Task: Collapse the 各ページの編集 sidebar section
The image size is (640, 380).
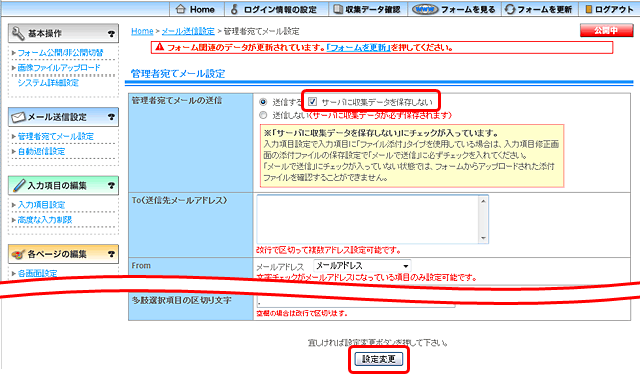Action: coord(63,254)
